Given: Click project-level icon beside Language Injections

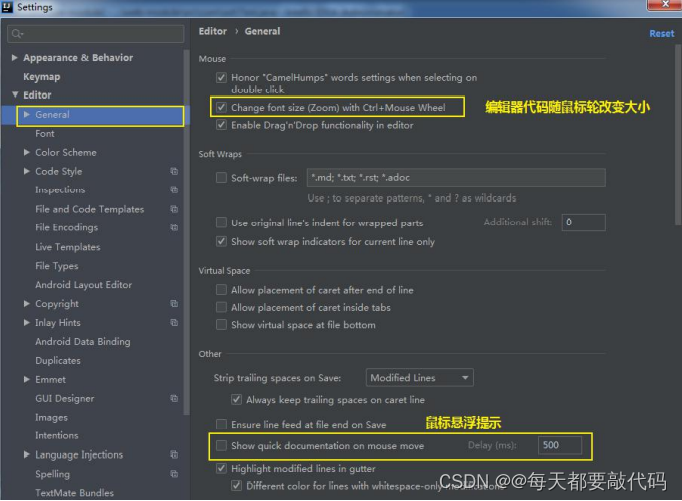Looking at the screenshot, I should click(174, 455).
